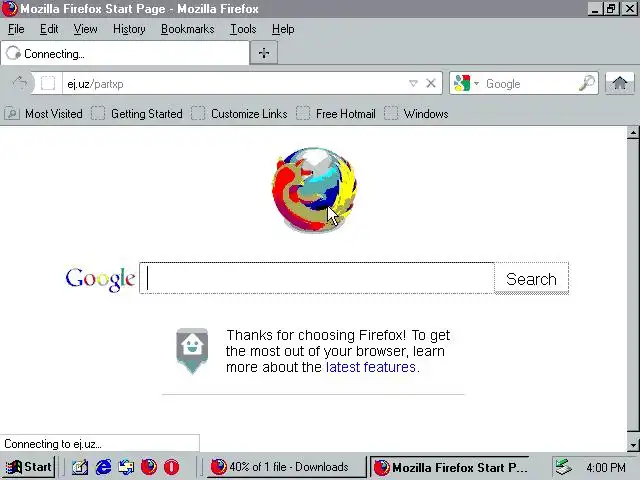
Task: Restore down the Firefox window
Action: pos(611,9)
